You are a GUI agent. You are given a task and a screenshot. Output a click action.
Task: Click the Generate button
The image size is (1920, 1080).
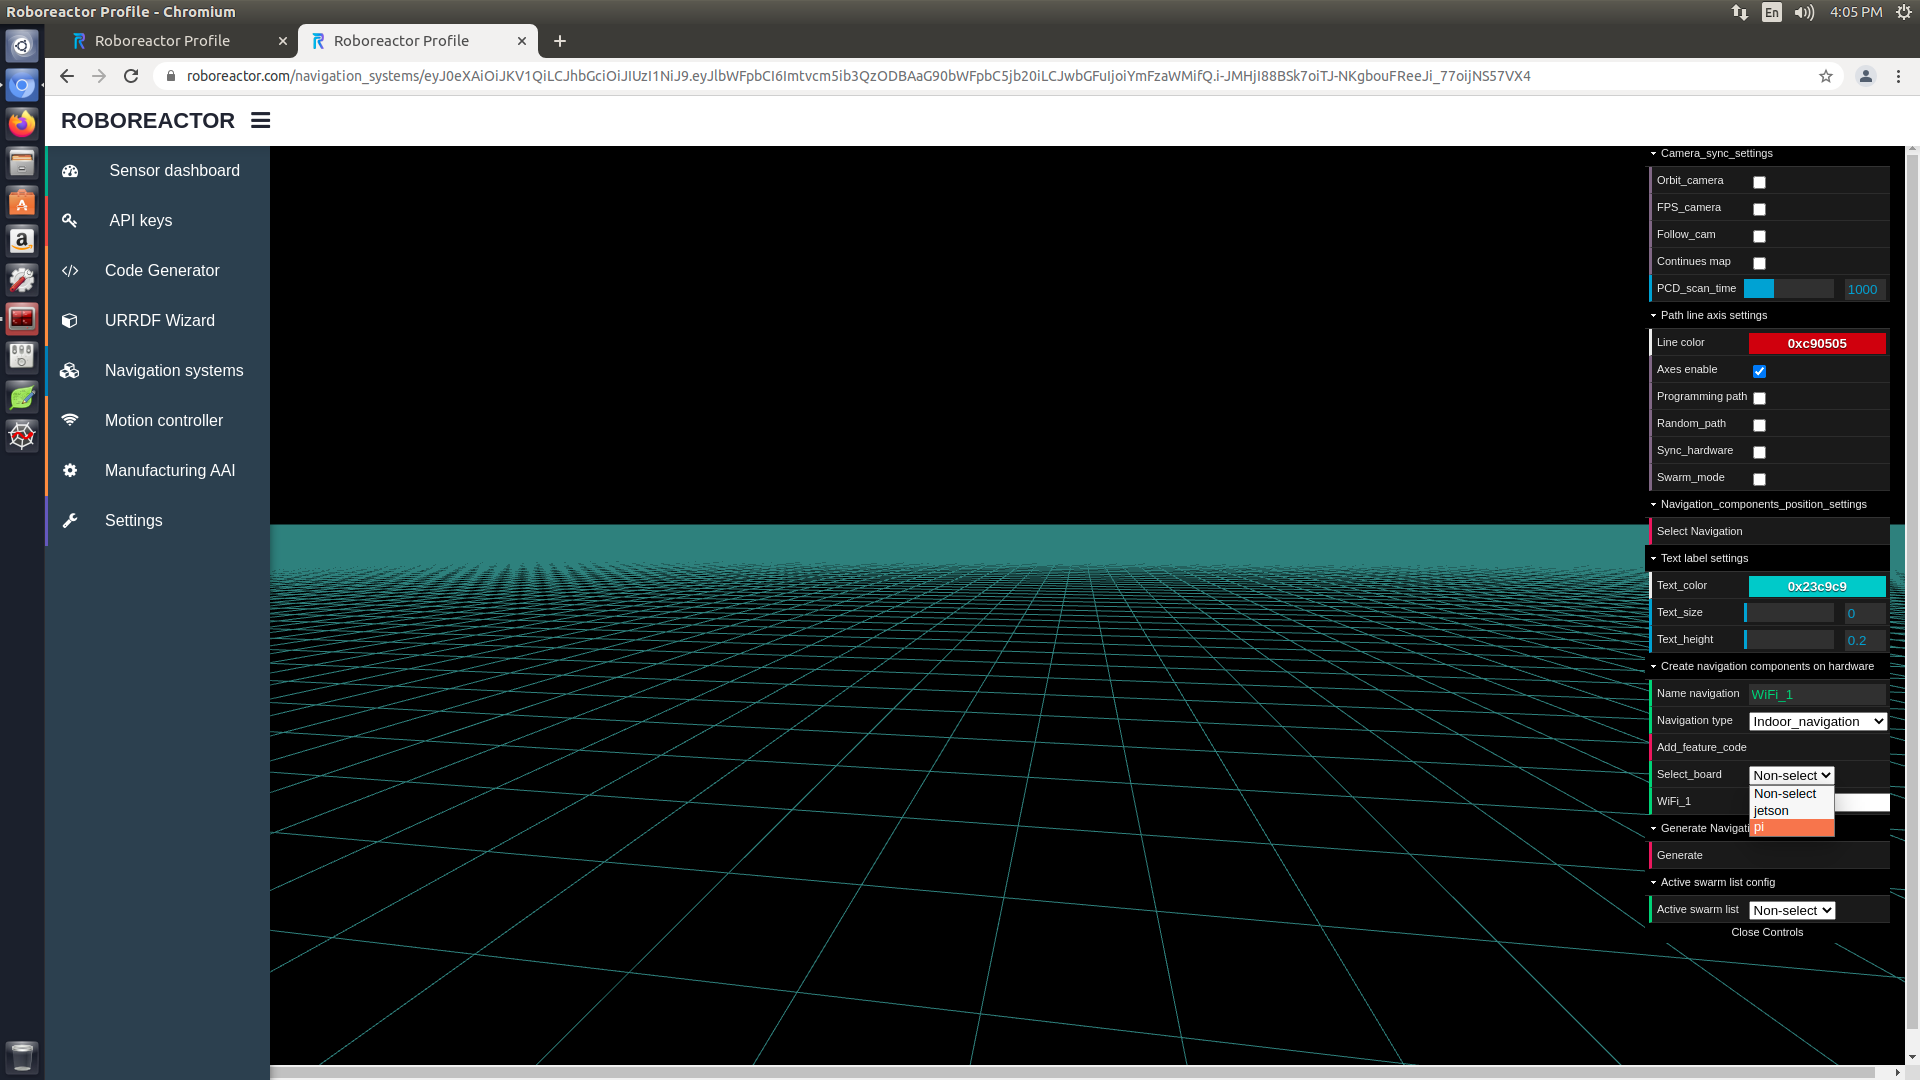pyautogui.click(x=1768, y=855)
